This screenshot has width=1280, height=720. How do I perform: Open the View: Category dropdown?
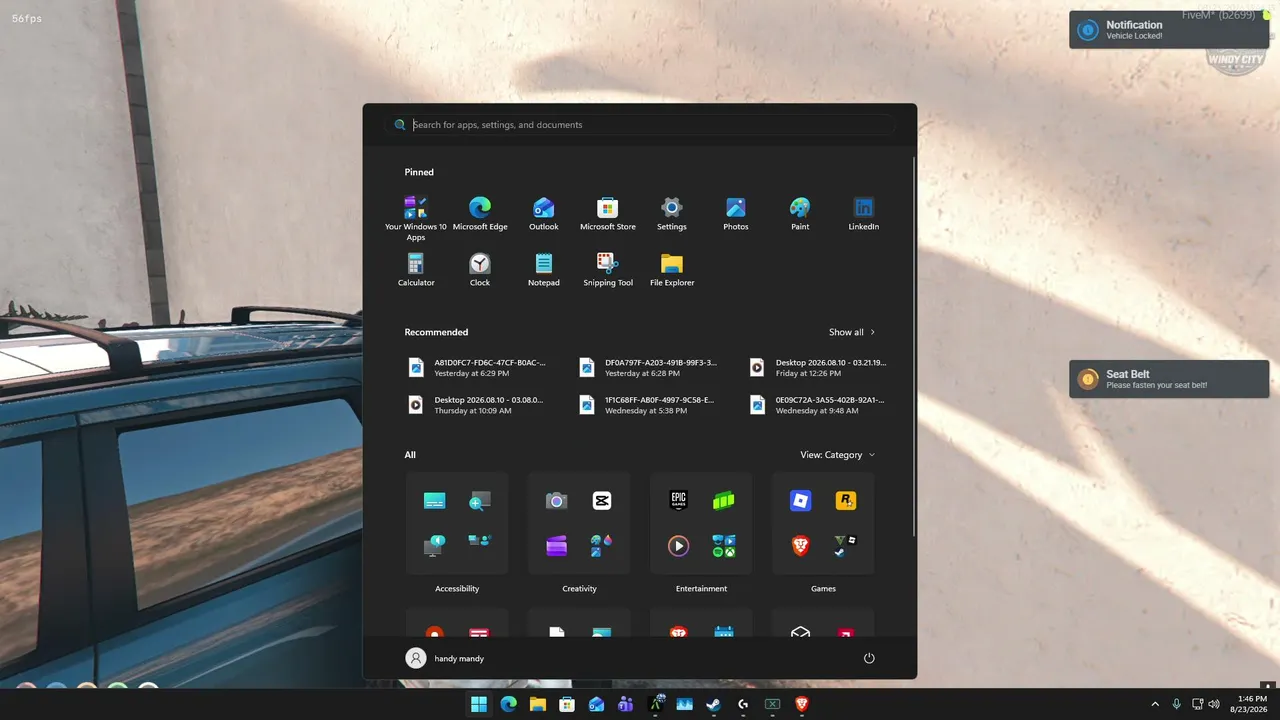[838, 455]
